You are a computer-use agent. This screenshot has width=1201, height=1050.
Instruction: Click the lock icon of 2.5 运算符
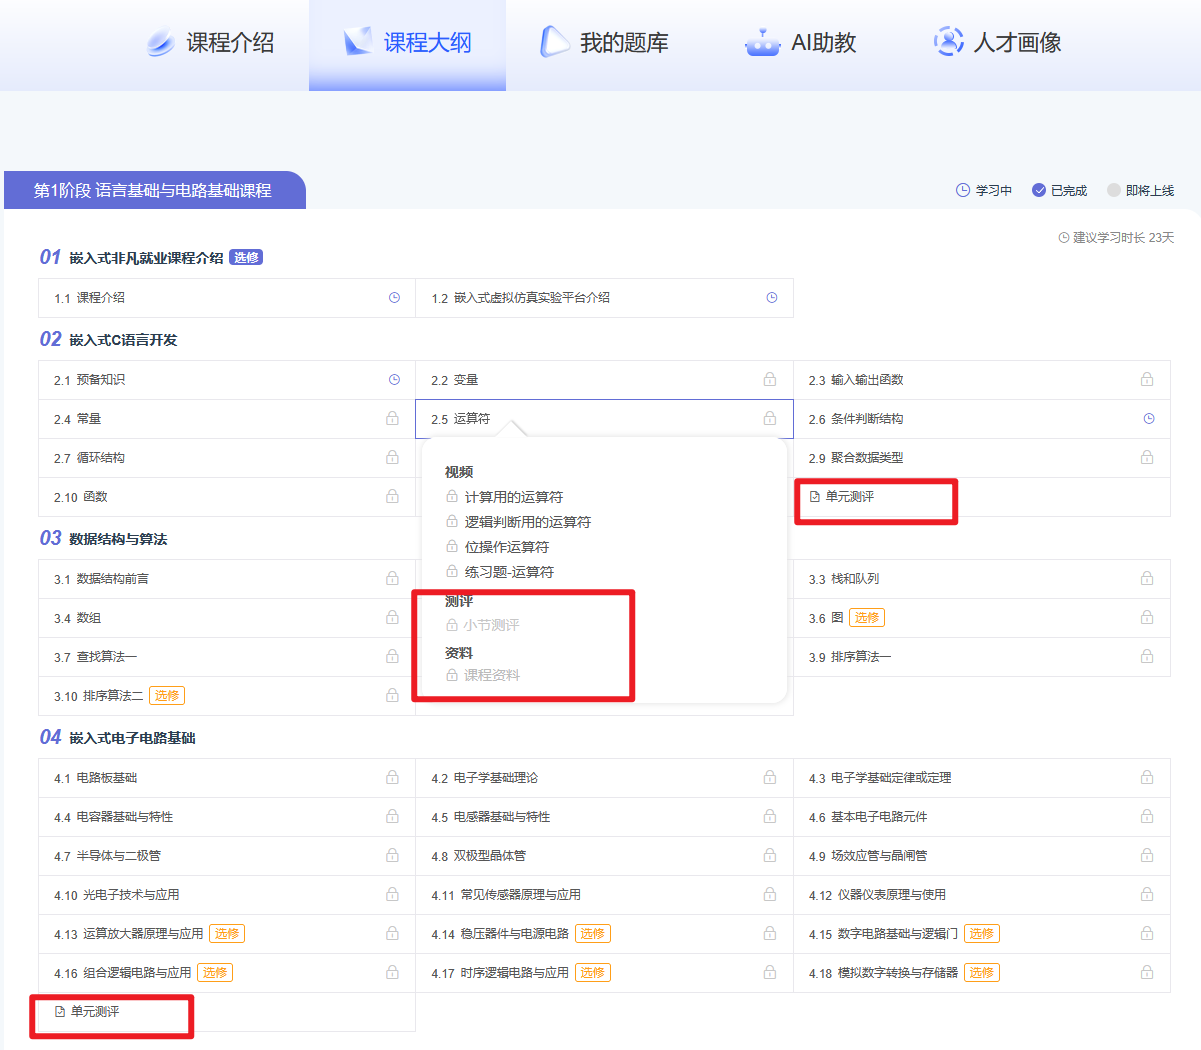pyautogui.click(x=770, y=418)
